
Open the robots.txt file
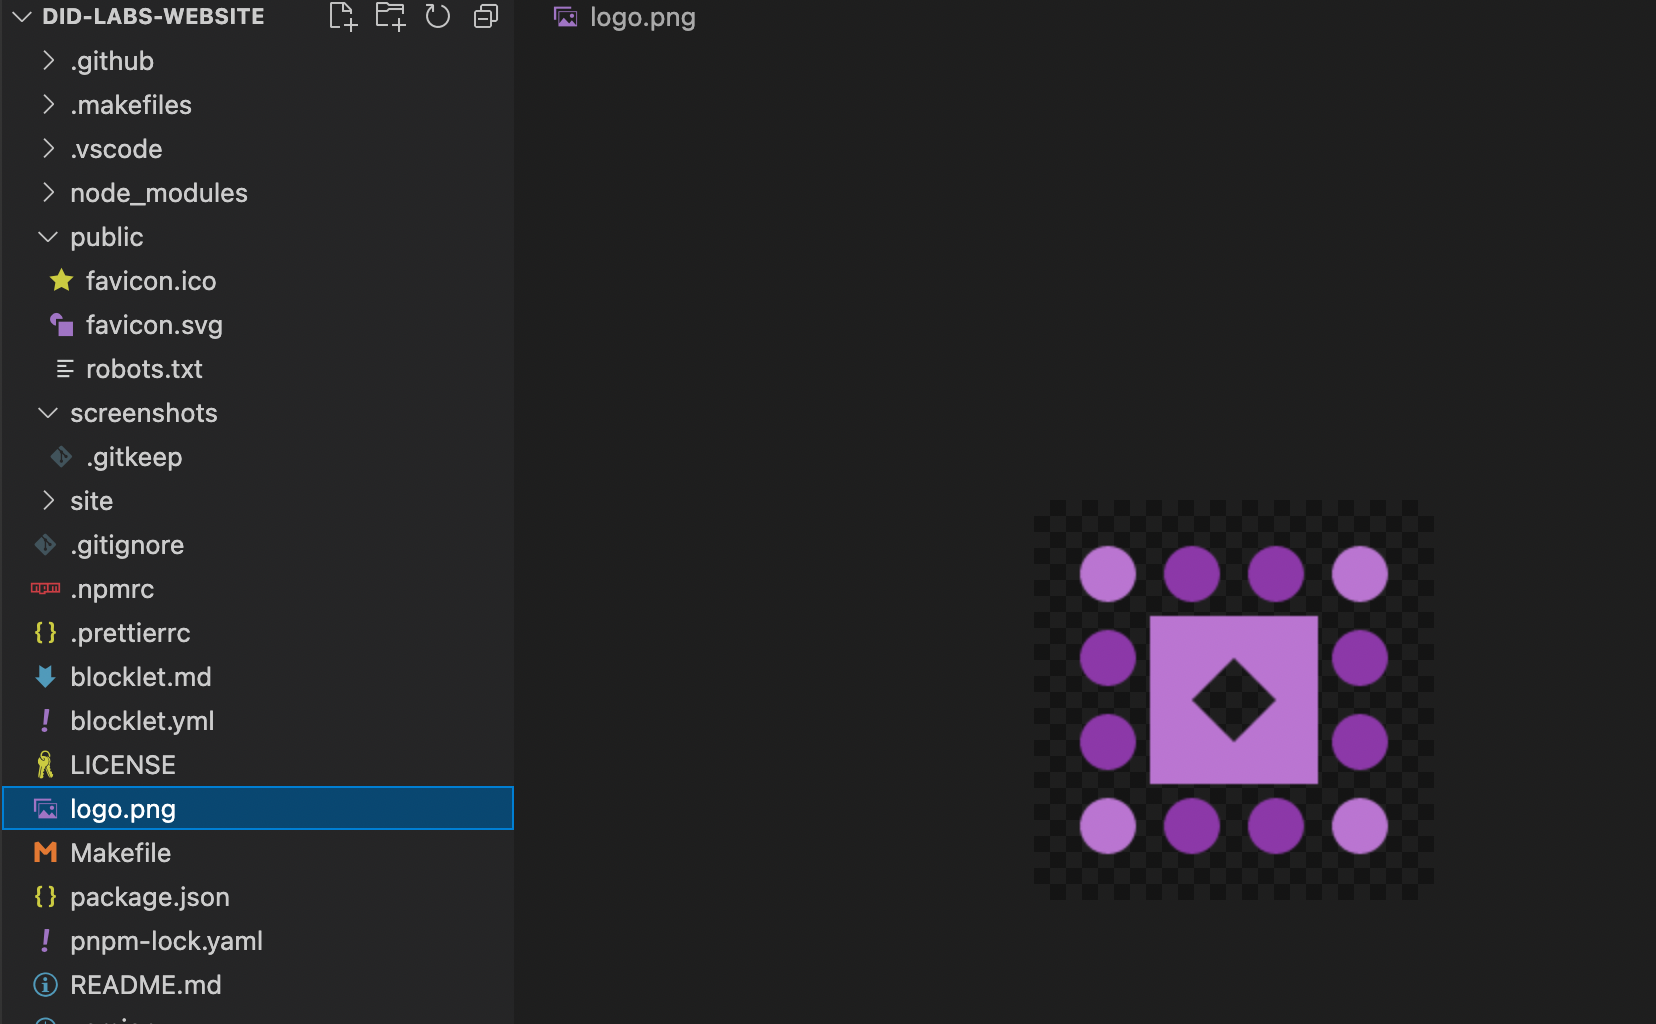[145, 369]
